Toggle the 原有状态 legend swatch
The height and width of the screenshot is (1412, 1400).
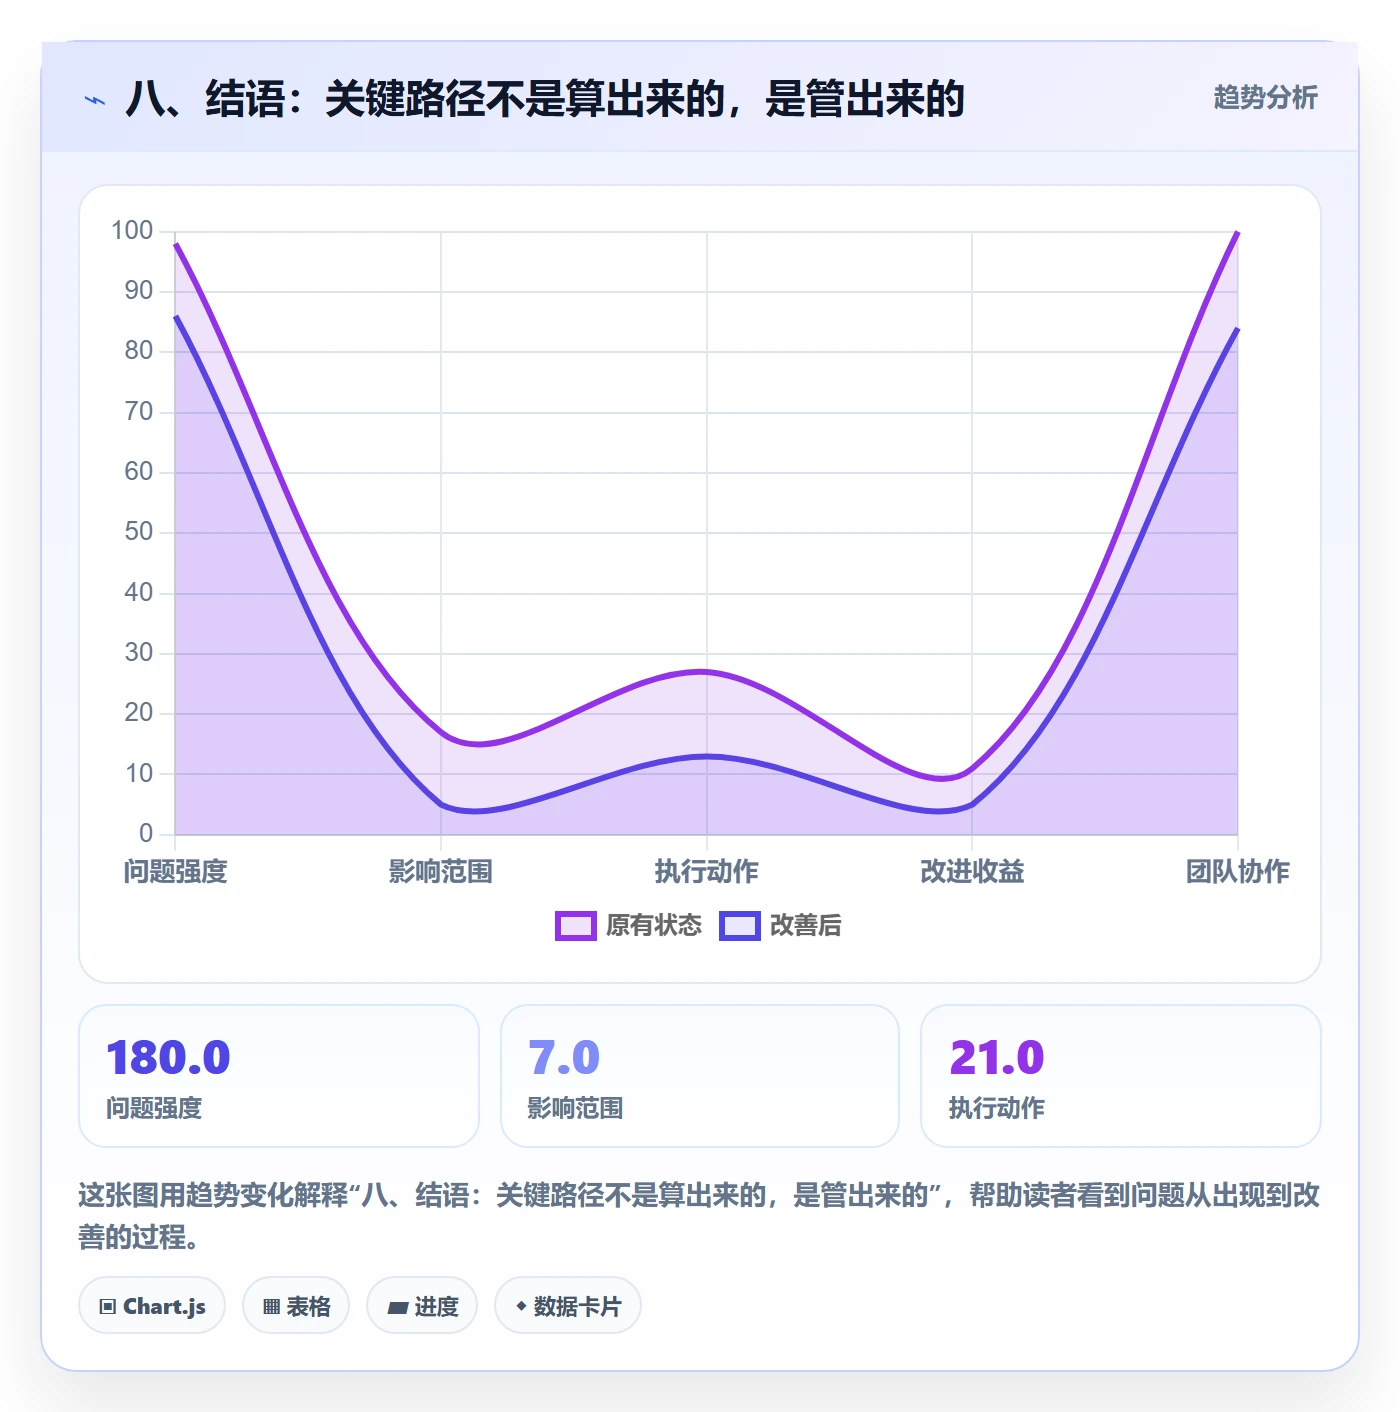(x=575, y=926)
